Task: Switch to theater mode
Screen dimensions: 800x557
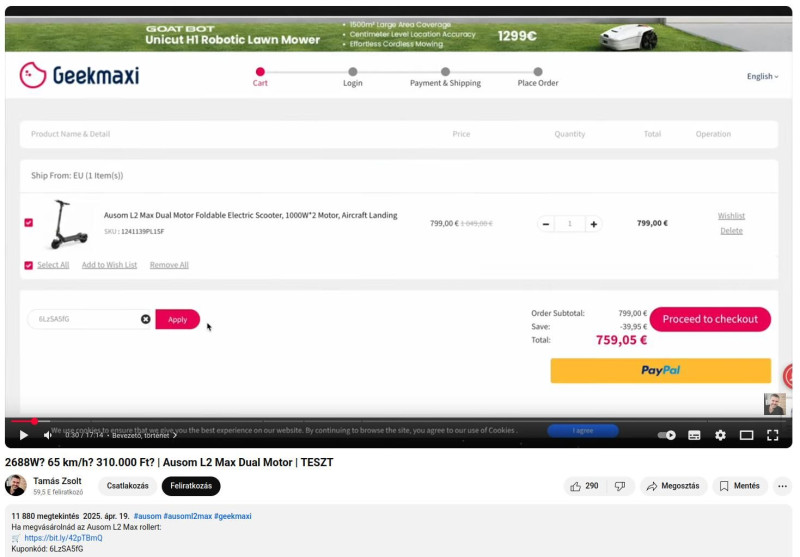Action: [746, 435]
